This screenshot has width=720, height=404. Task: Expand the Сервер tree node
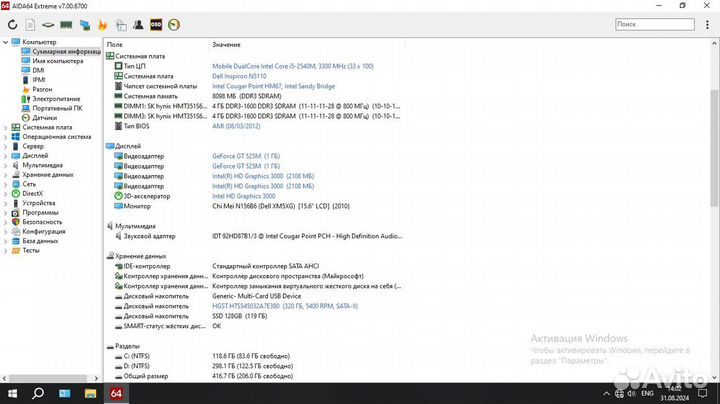(6, 146)
